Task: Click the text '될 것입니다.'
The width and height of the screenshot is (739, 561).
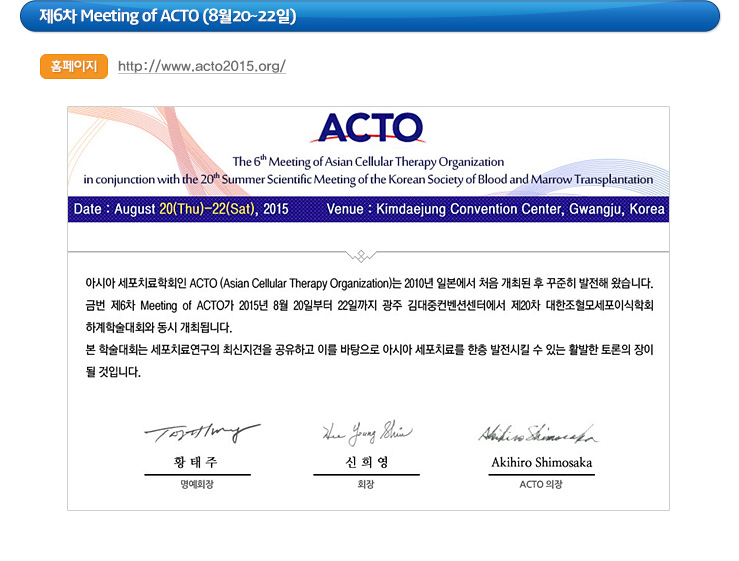Action: pos(113,372)
